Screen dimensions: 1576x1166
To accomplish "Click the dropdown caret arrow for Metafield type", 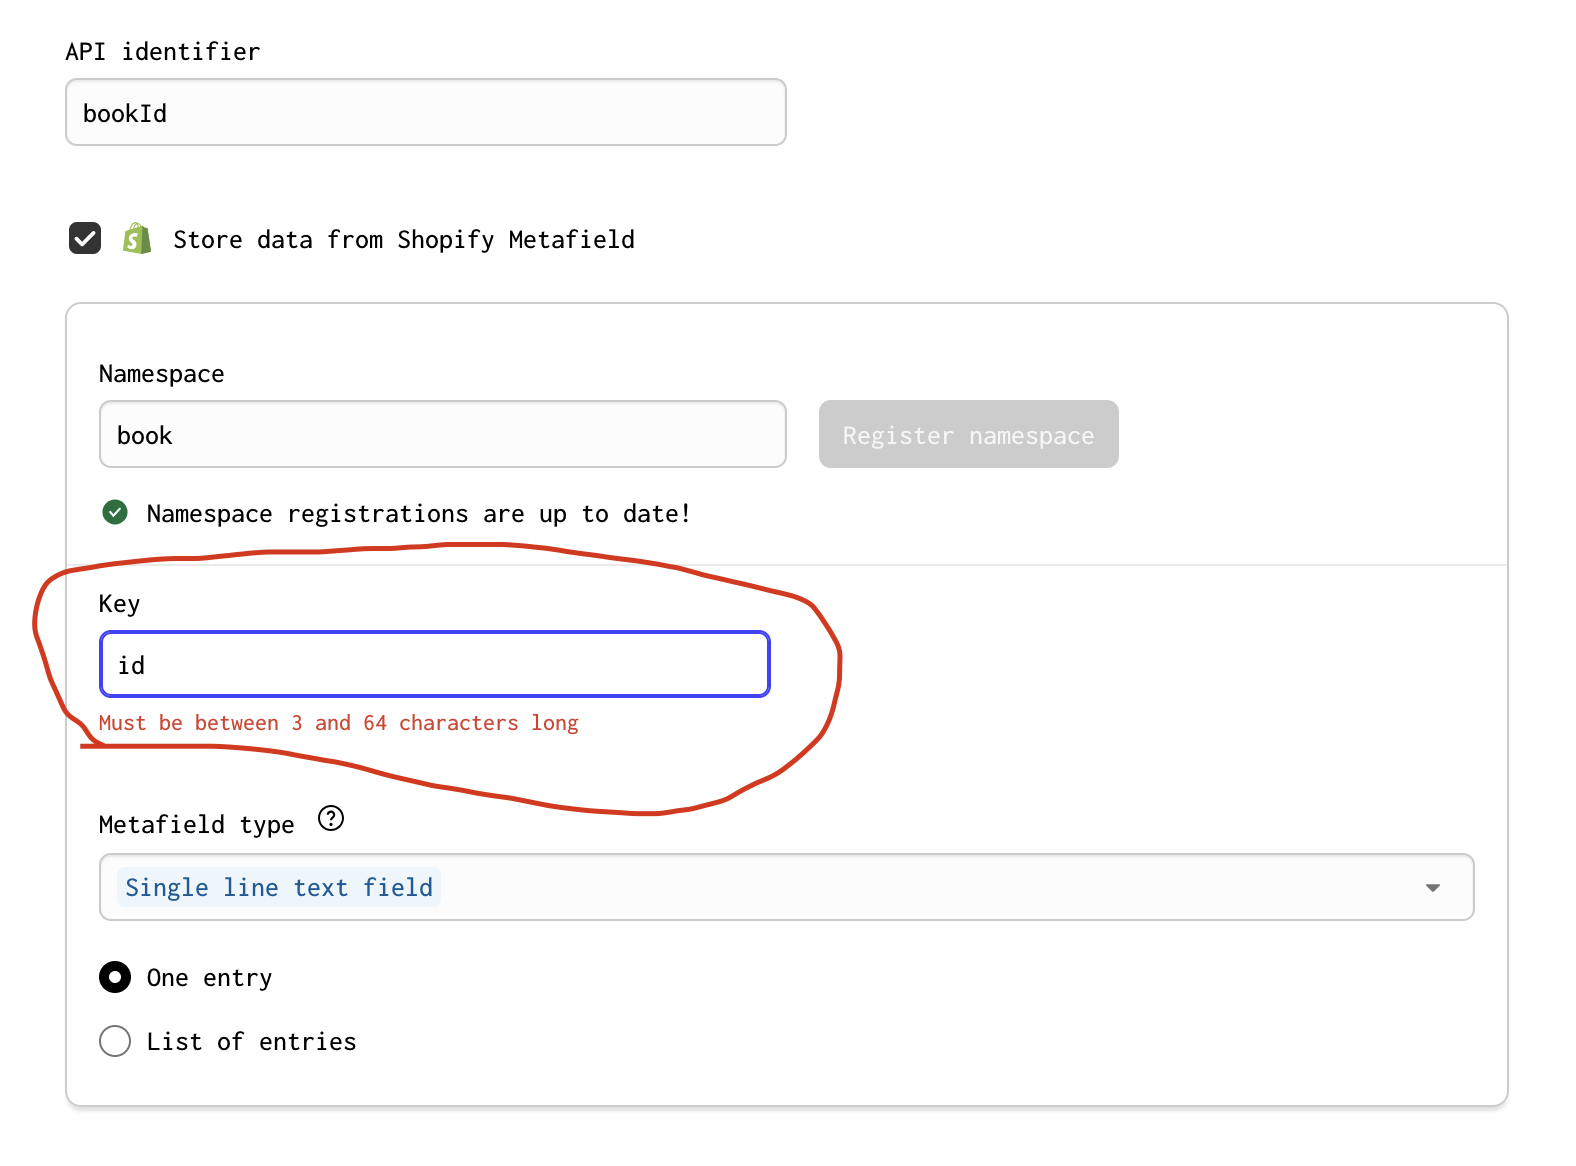I will click(1432, 887).
